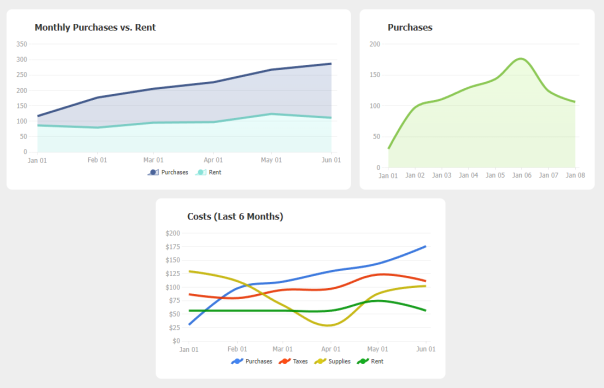
Task: Click the Purchases chart title on right card
Action: point(410,27)
